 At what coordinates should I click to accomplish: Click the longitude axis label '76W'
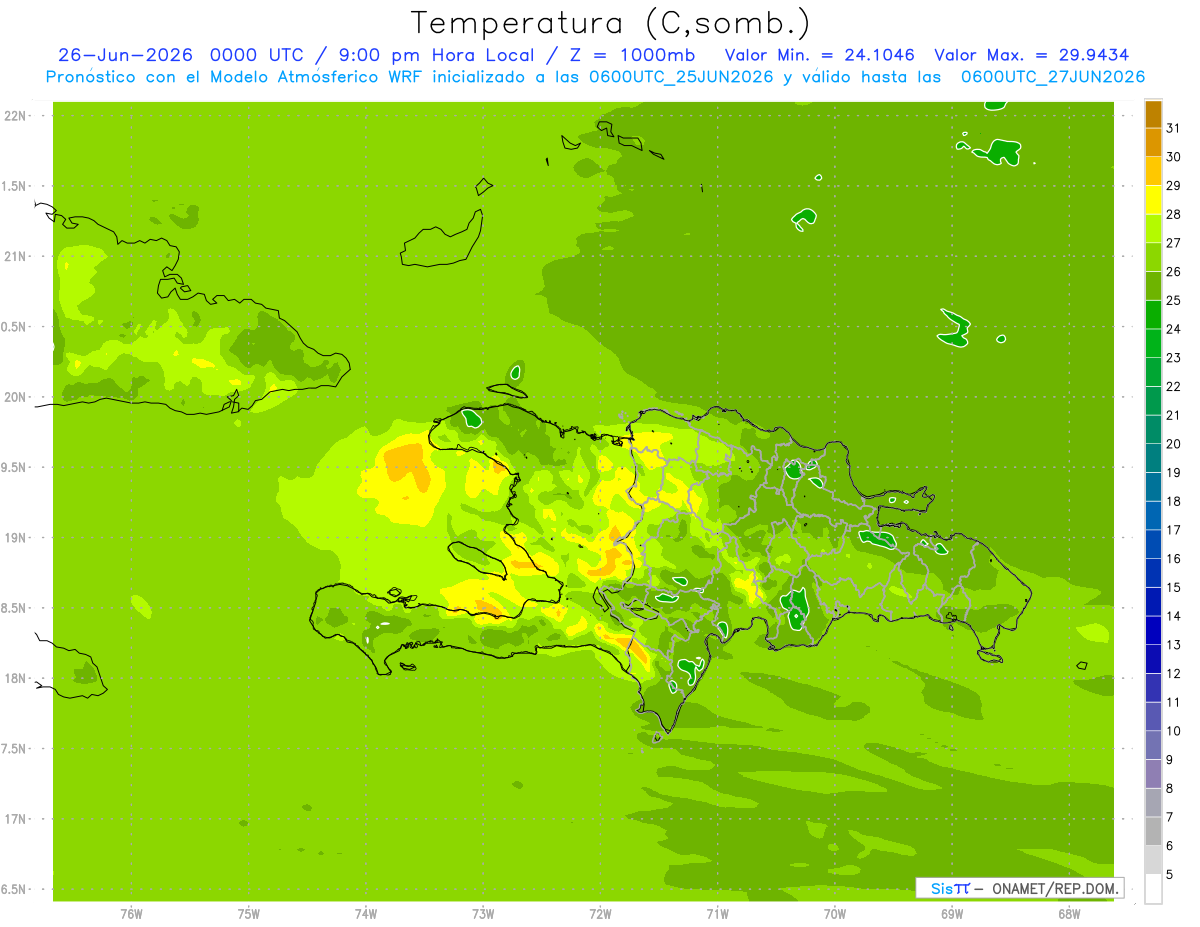(x=131, y=914)
